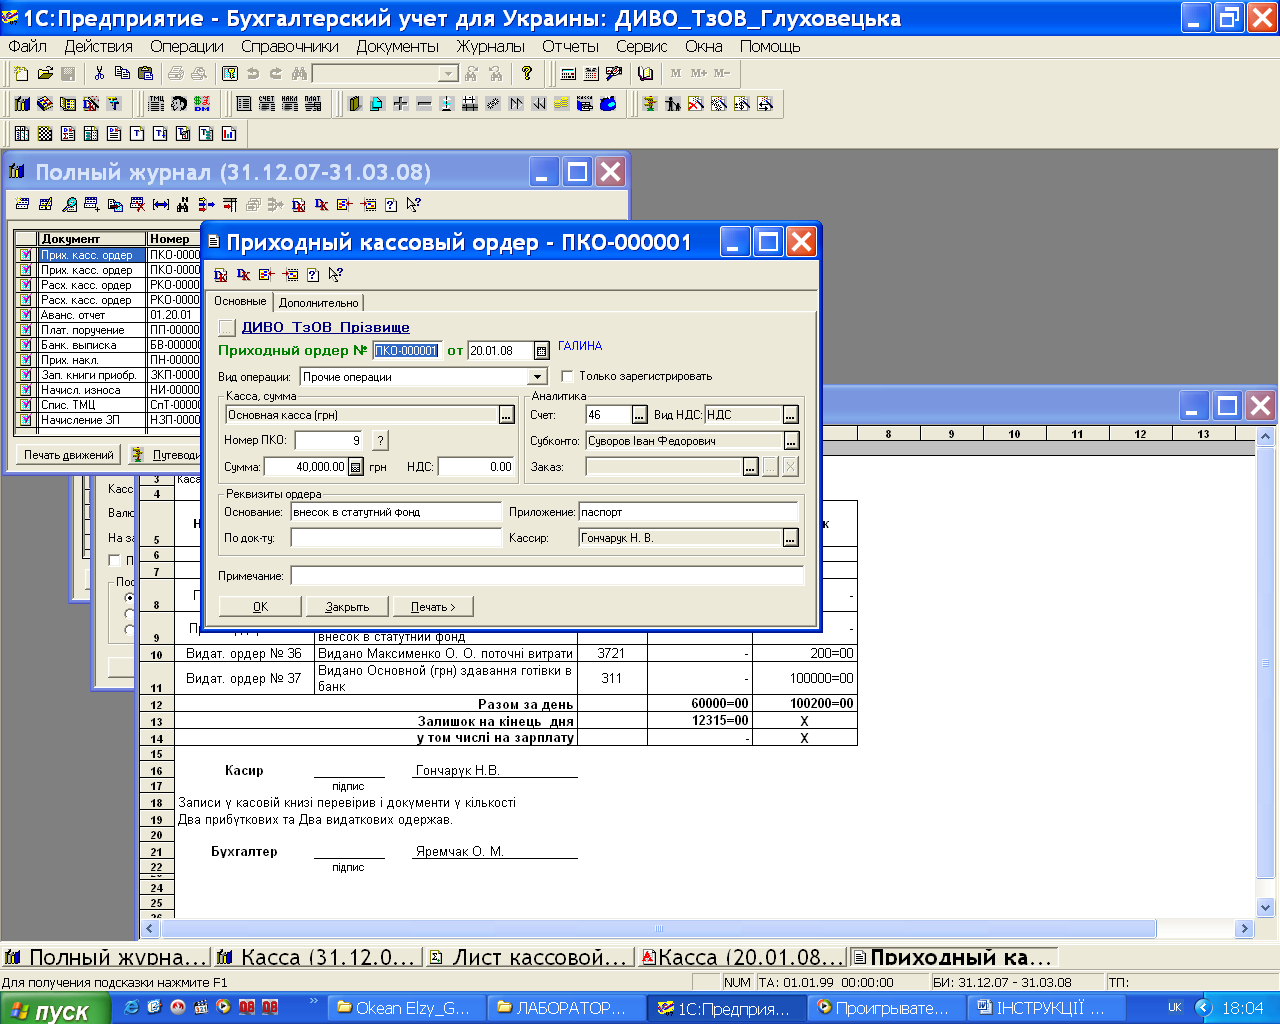This screenshot has height=1024, width=1280.
Task: Click the Cut scissors icon
Action: click(99, 74)
